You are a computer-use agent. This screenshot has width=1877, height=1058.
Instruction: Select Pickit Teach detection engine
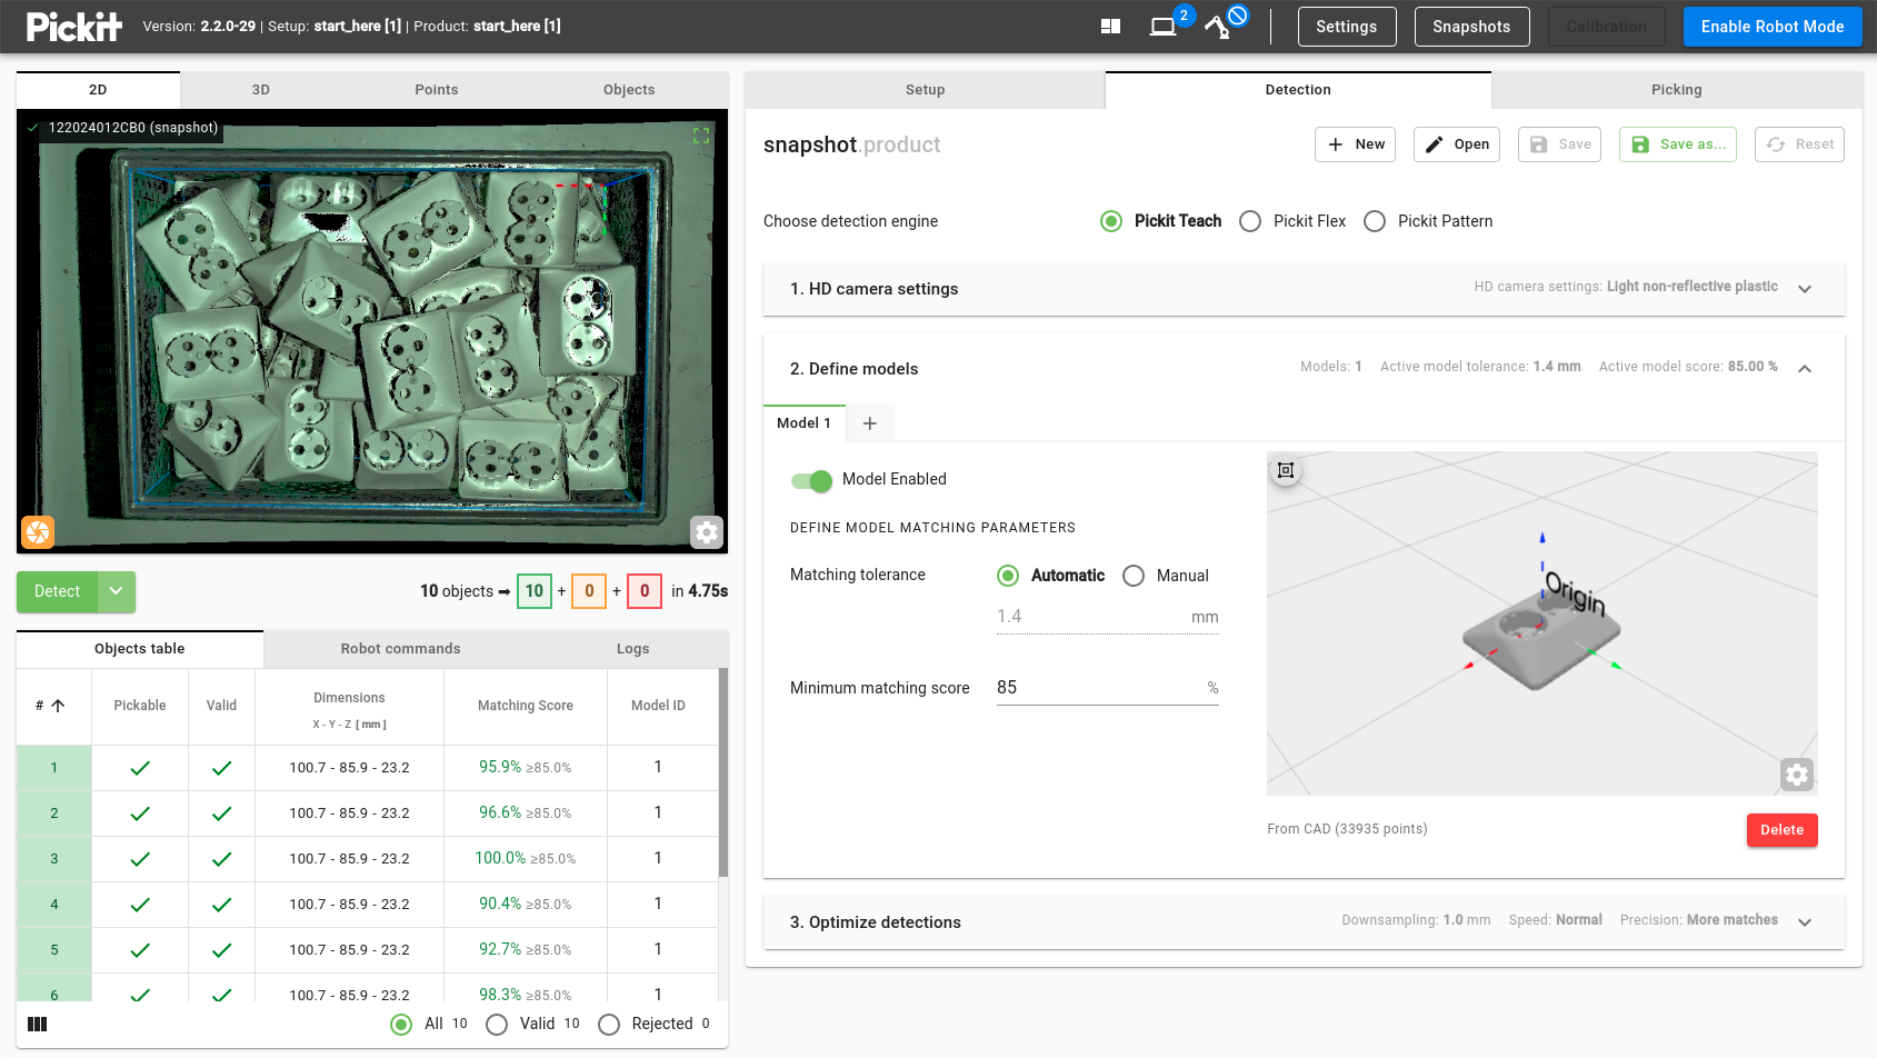pos(1111,221)
